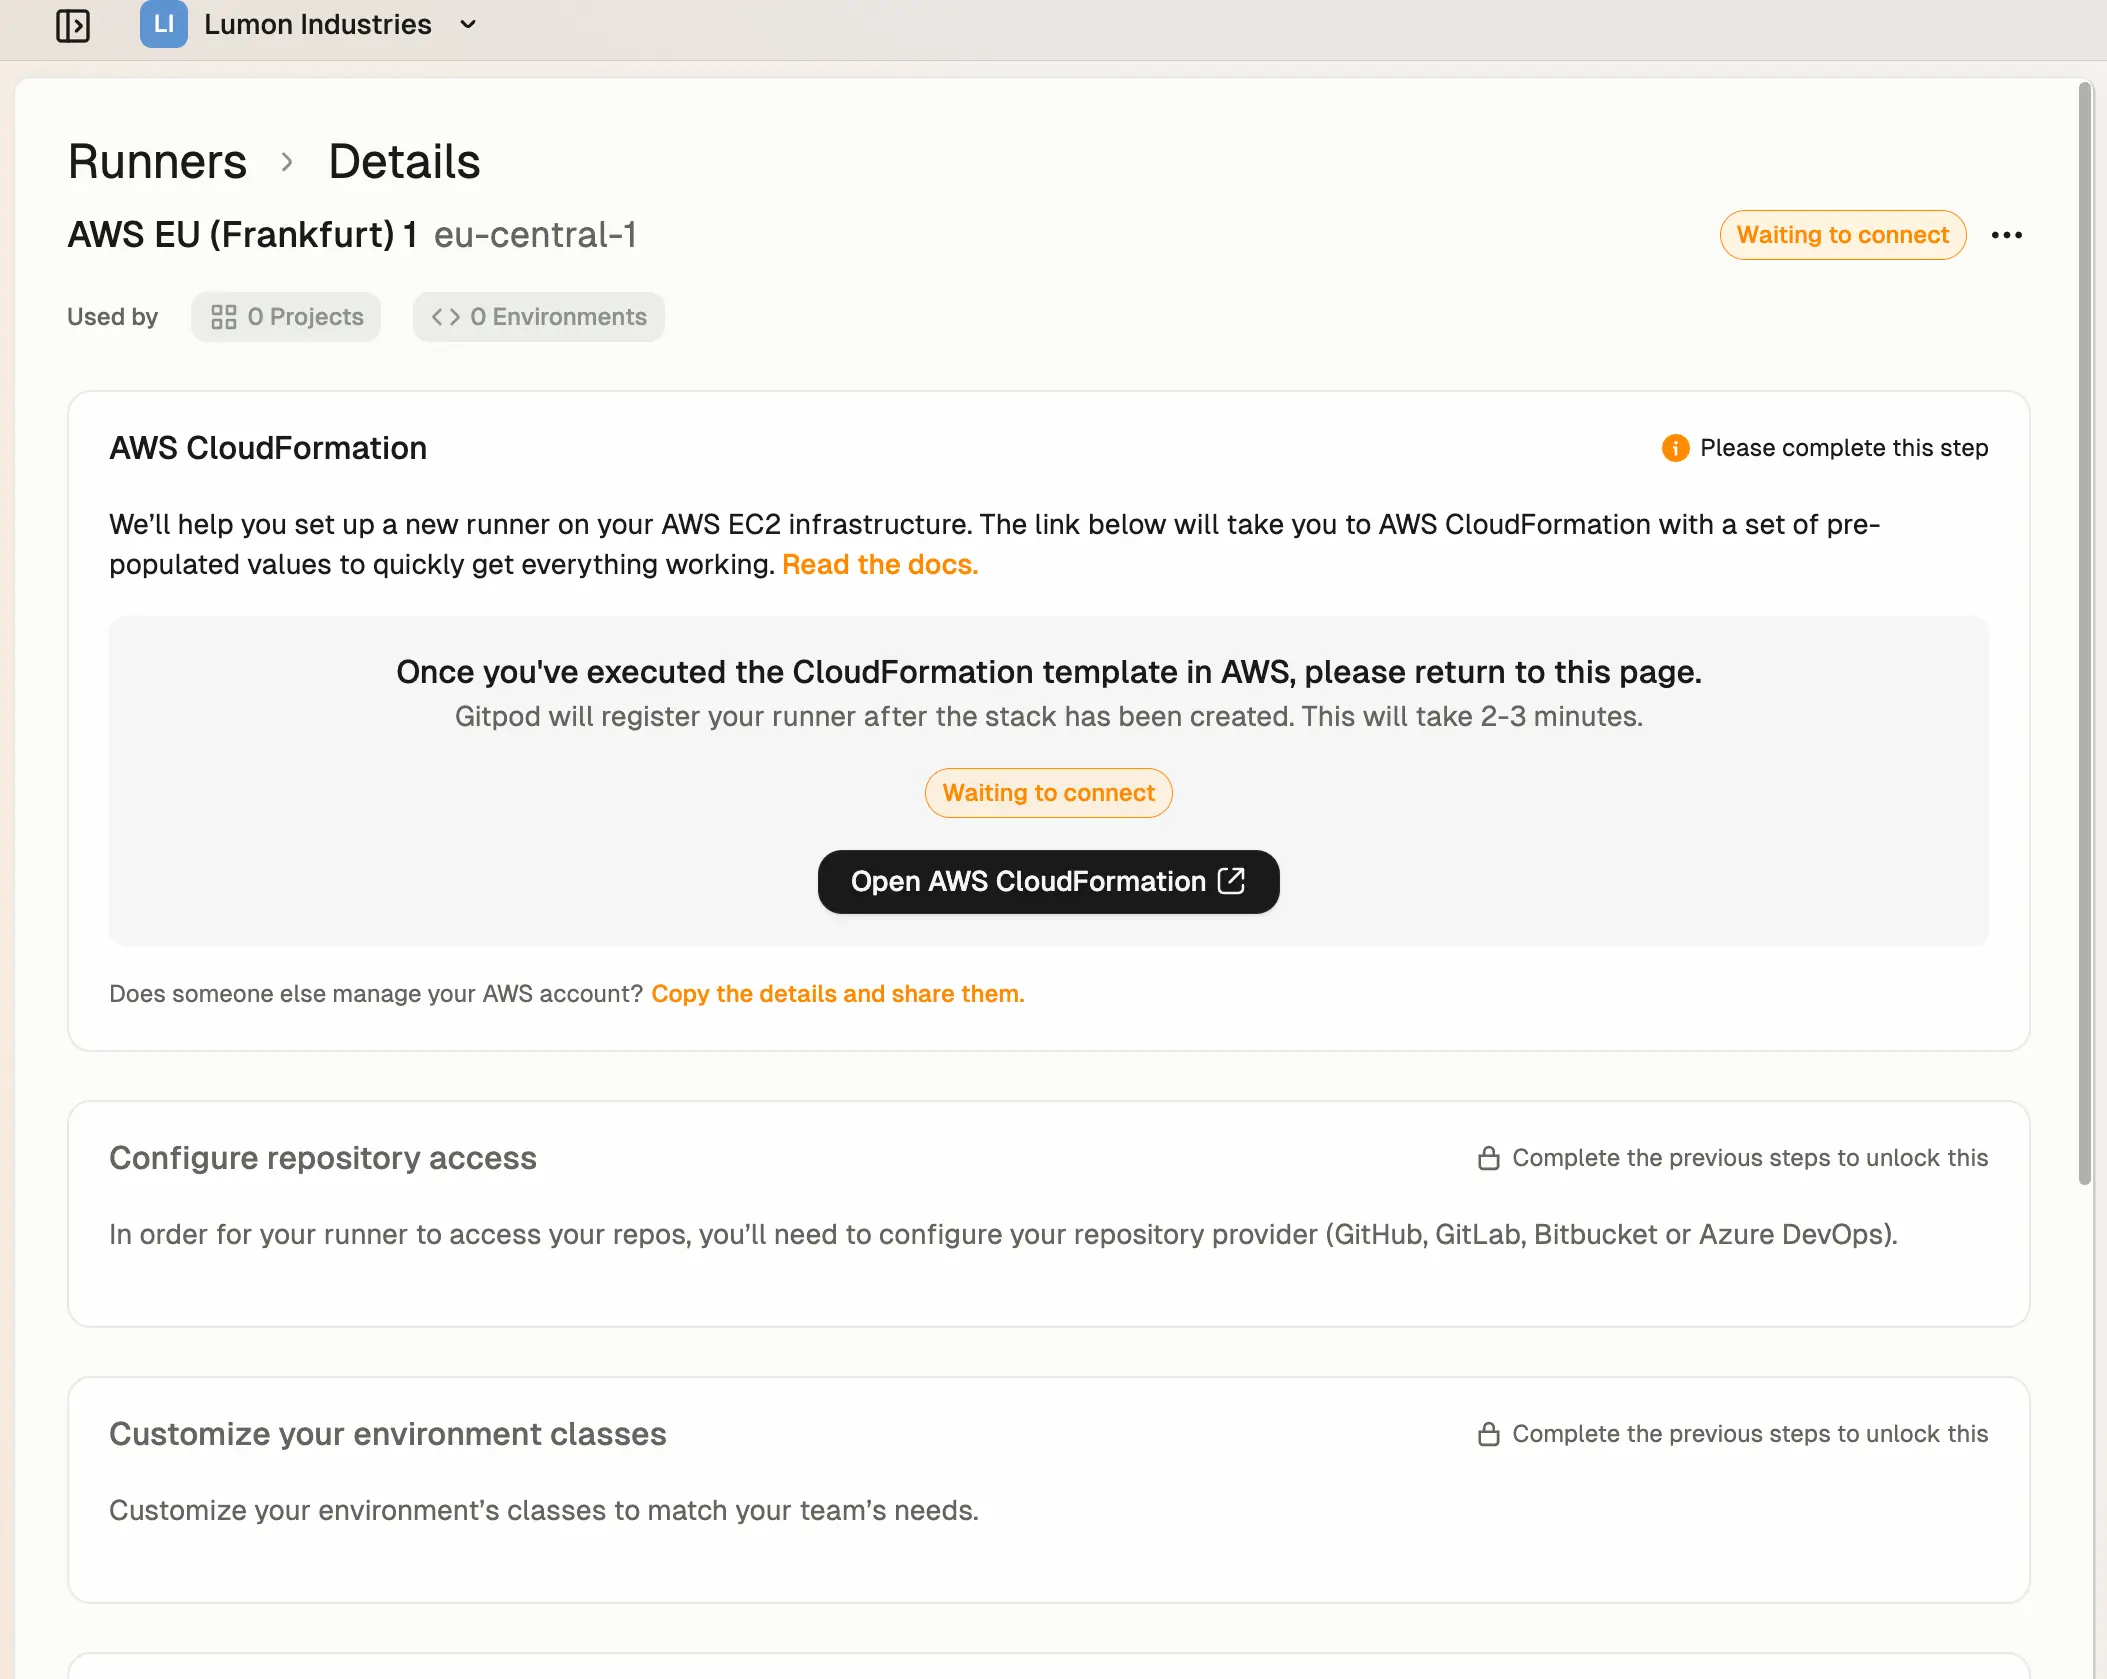Image resolution: width=2107 pixels, height=1679 pixels.
Task: Click the external link icon on CloudFormation button
Action: [1231, 881]
